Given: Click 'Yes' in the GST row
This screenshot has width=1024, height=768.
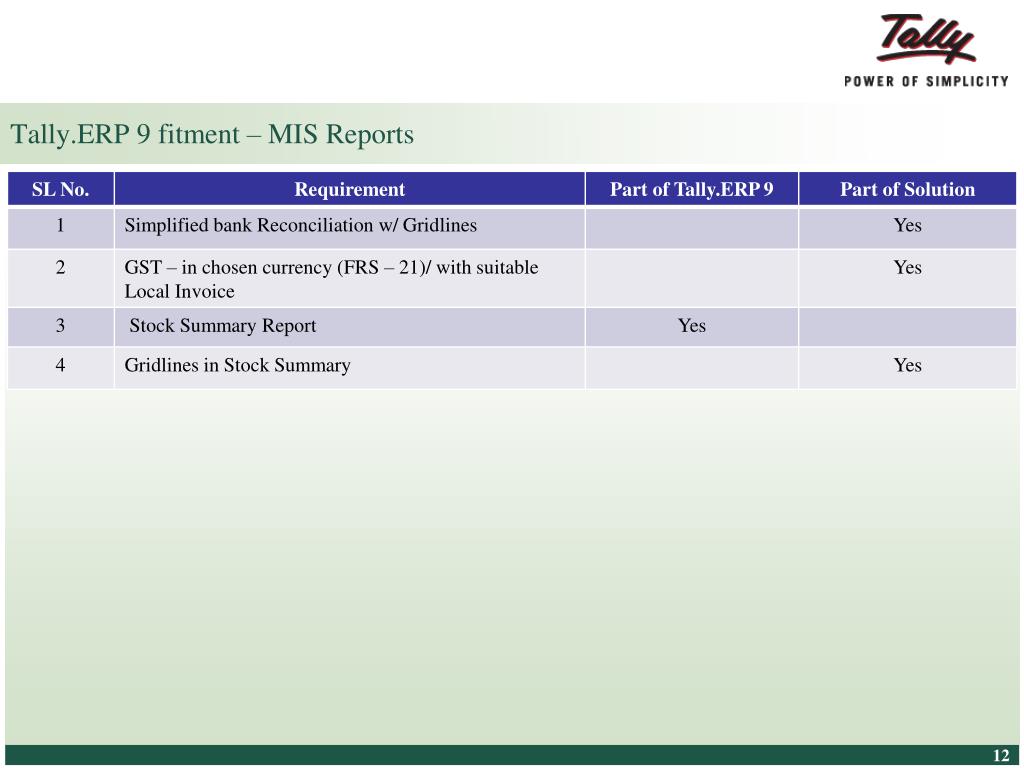Looking at the screenshot, I should [907, 267].
